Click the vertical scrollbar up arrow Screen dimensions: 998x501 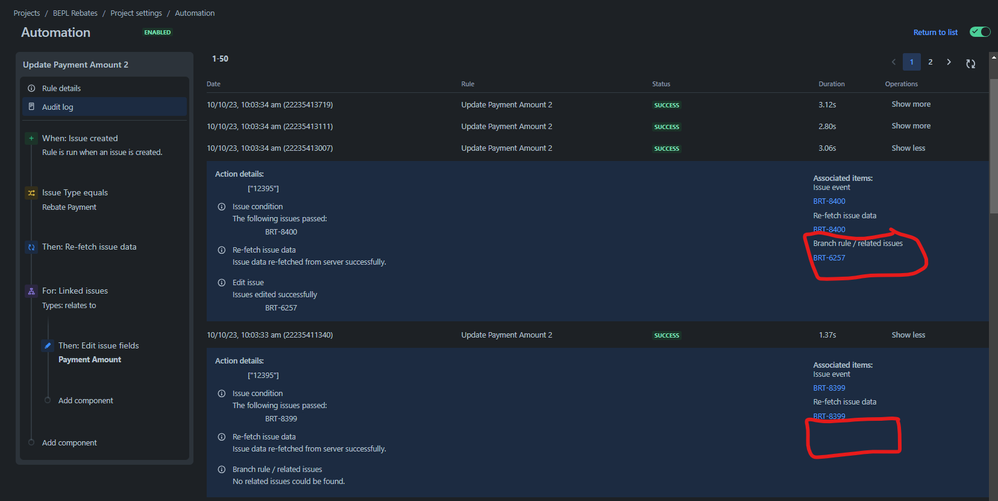pos(994,57)
